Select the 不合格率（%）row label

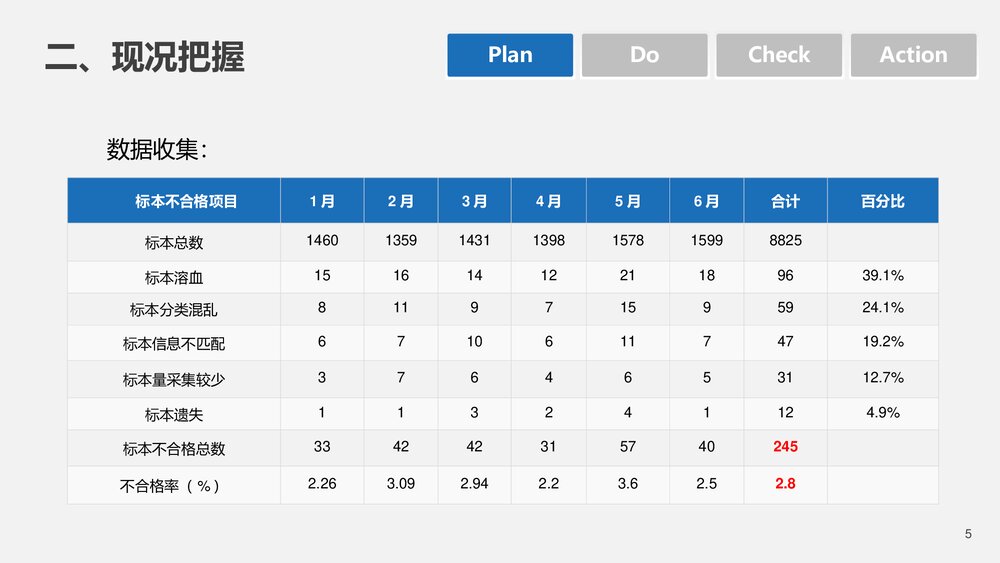point(170,486)
